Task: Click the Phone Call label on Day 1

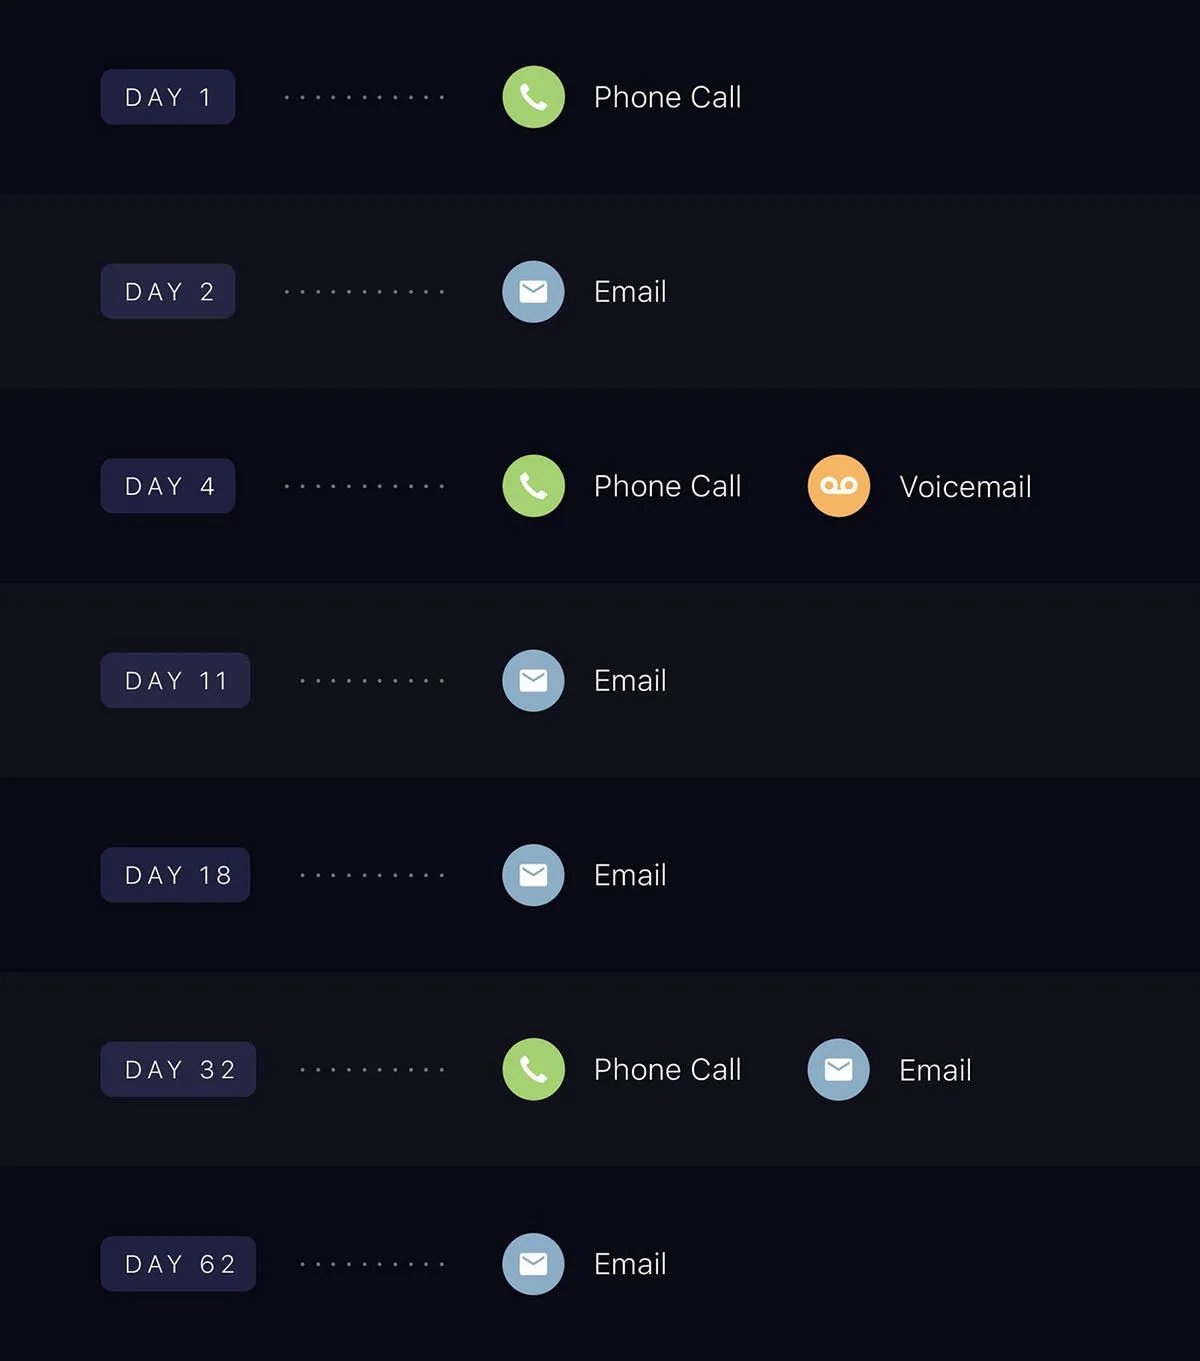Action: pyautogui.click(x=667, y=97)
